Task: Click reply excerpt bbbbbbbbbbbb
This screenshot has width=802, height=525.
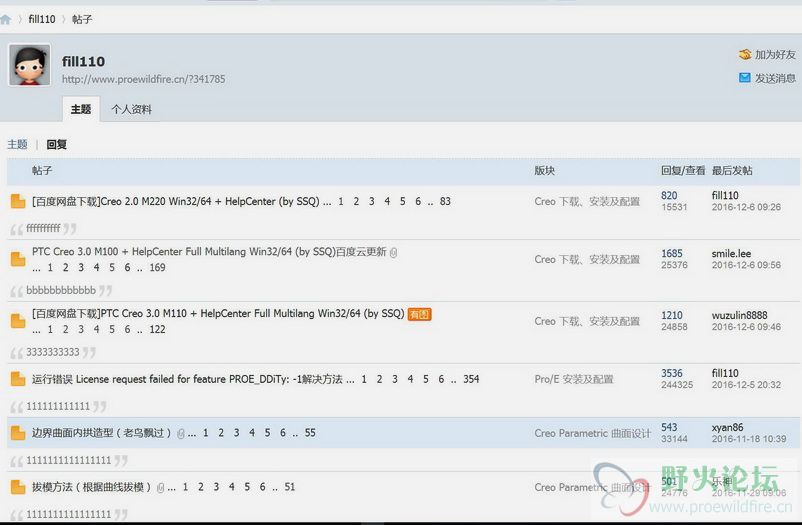Action: tap(61, 290)
